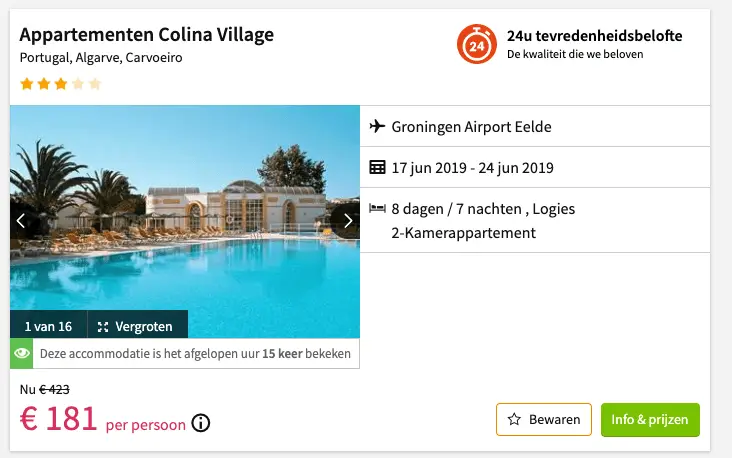Image resolution: width=732 pixels, height=458 pixels.
Task: Click the star icon in the Bewaren button
Action: pyautogui.click(x=514, y=419)
